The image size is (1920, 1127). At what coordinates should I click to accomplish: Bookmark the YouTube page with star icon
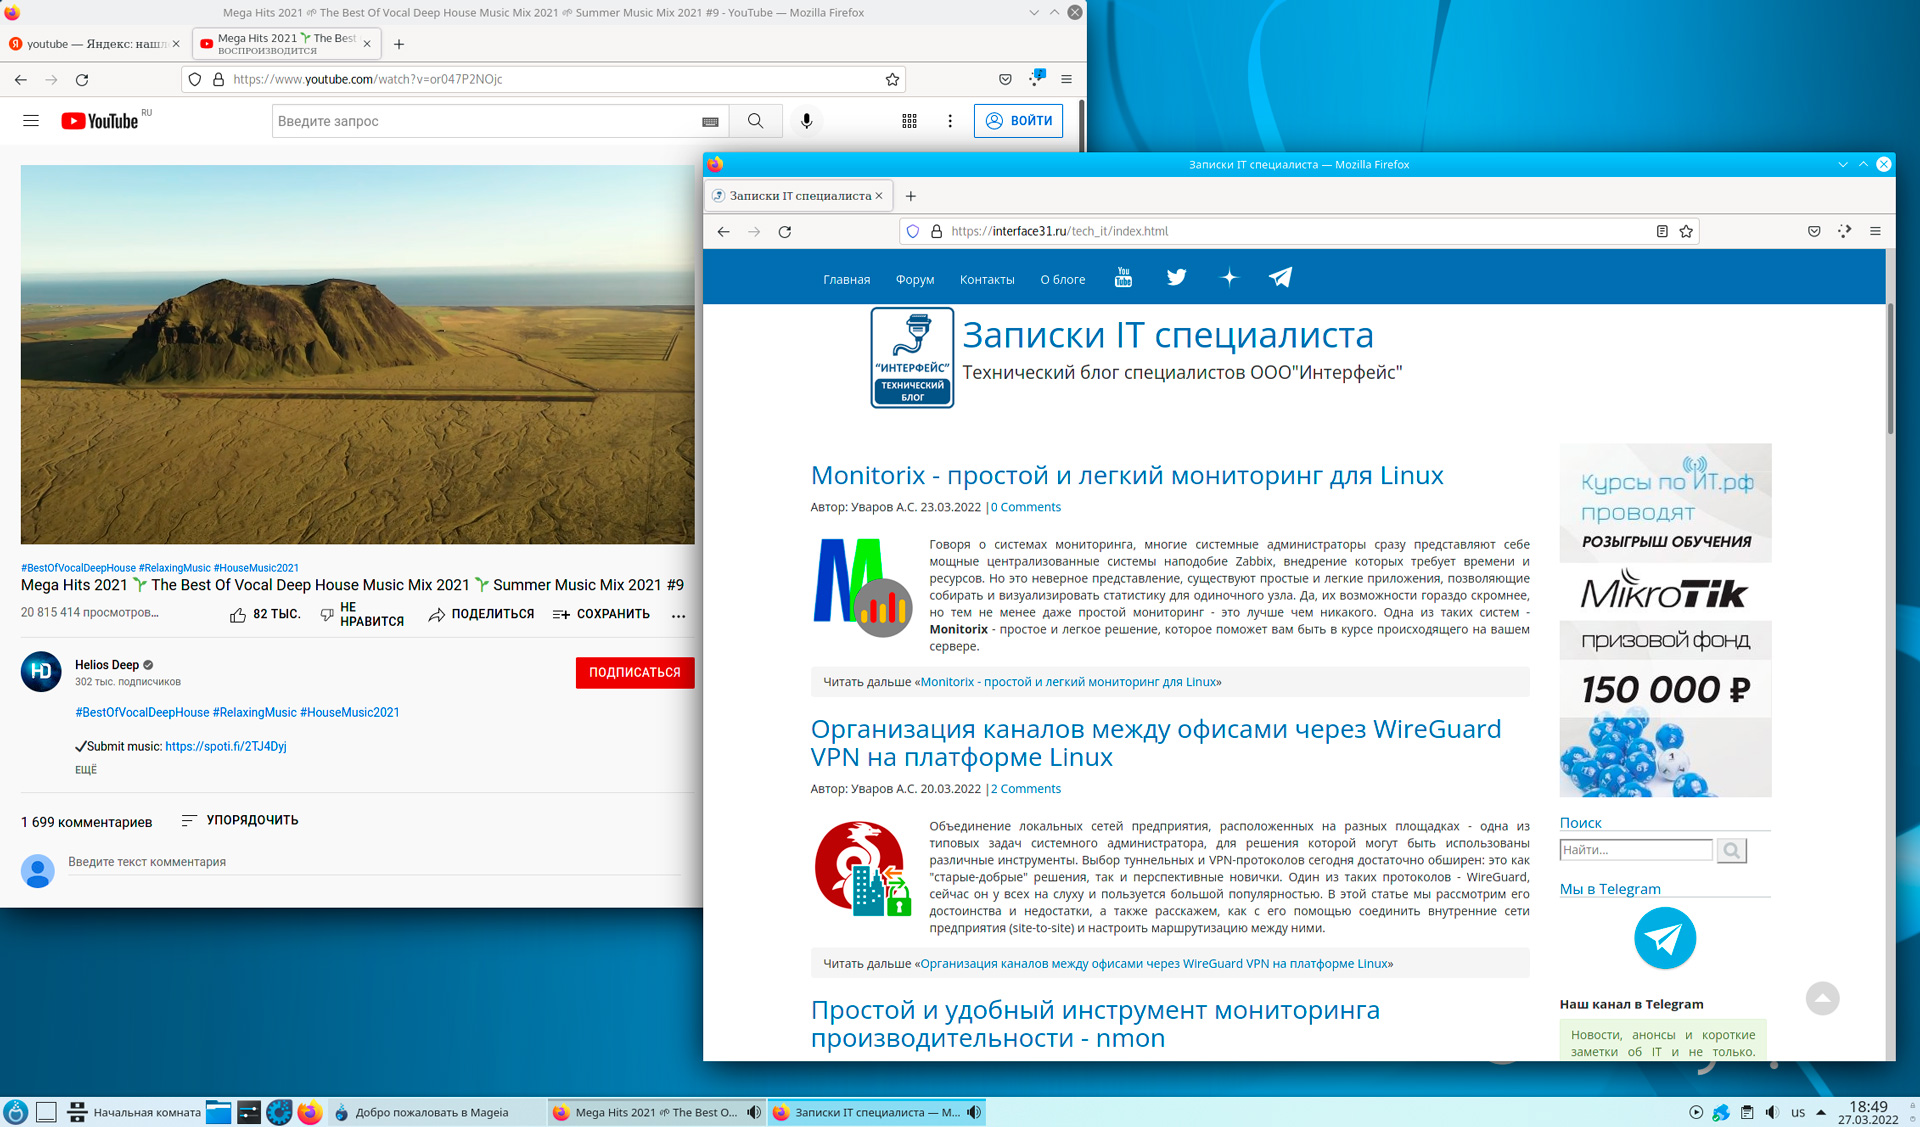pos(892,79)
